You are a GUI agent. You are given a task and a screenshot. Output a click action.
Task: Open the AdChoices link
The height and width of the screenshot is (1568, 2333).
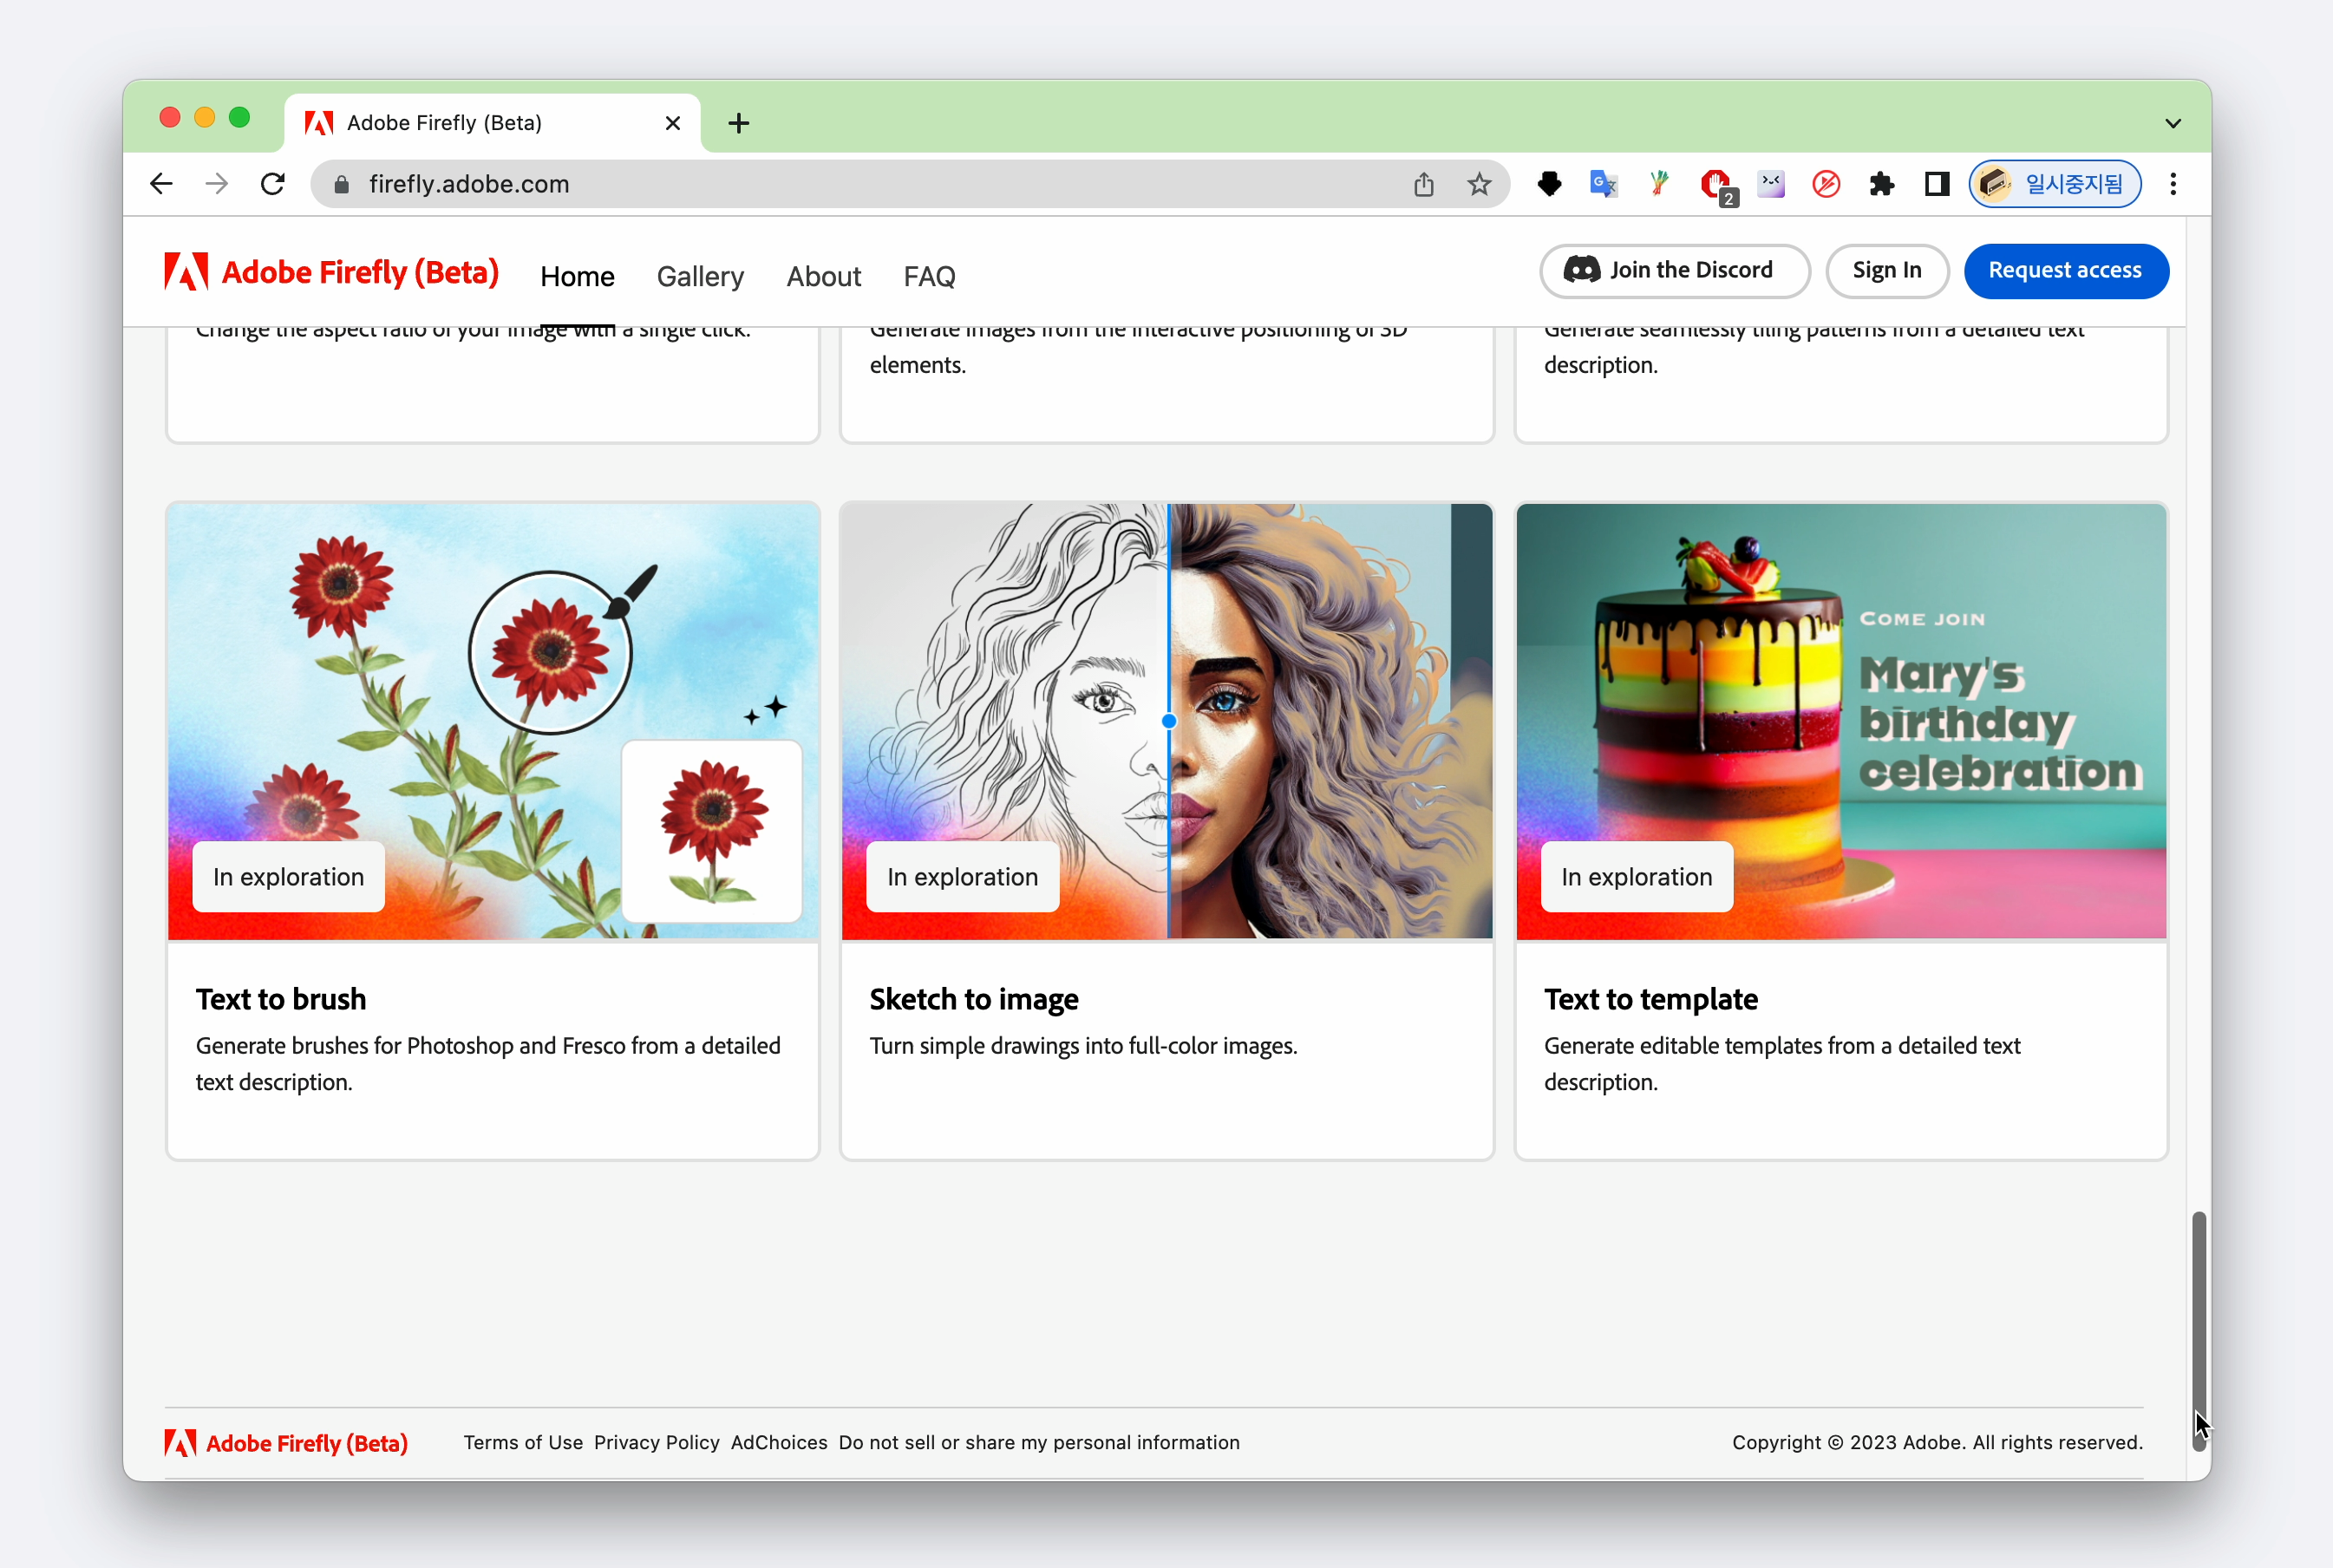pos(779,1442)
